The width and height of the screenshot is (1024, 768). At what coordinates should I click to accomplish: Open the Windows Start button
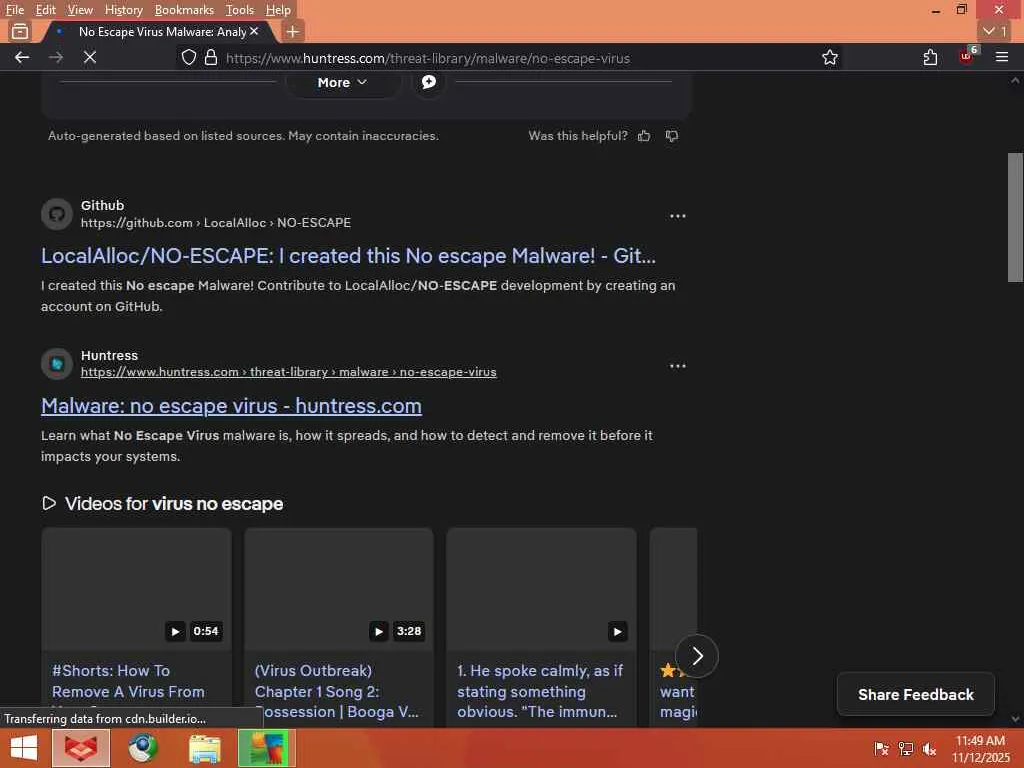tap(24, 748)
